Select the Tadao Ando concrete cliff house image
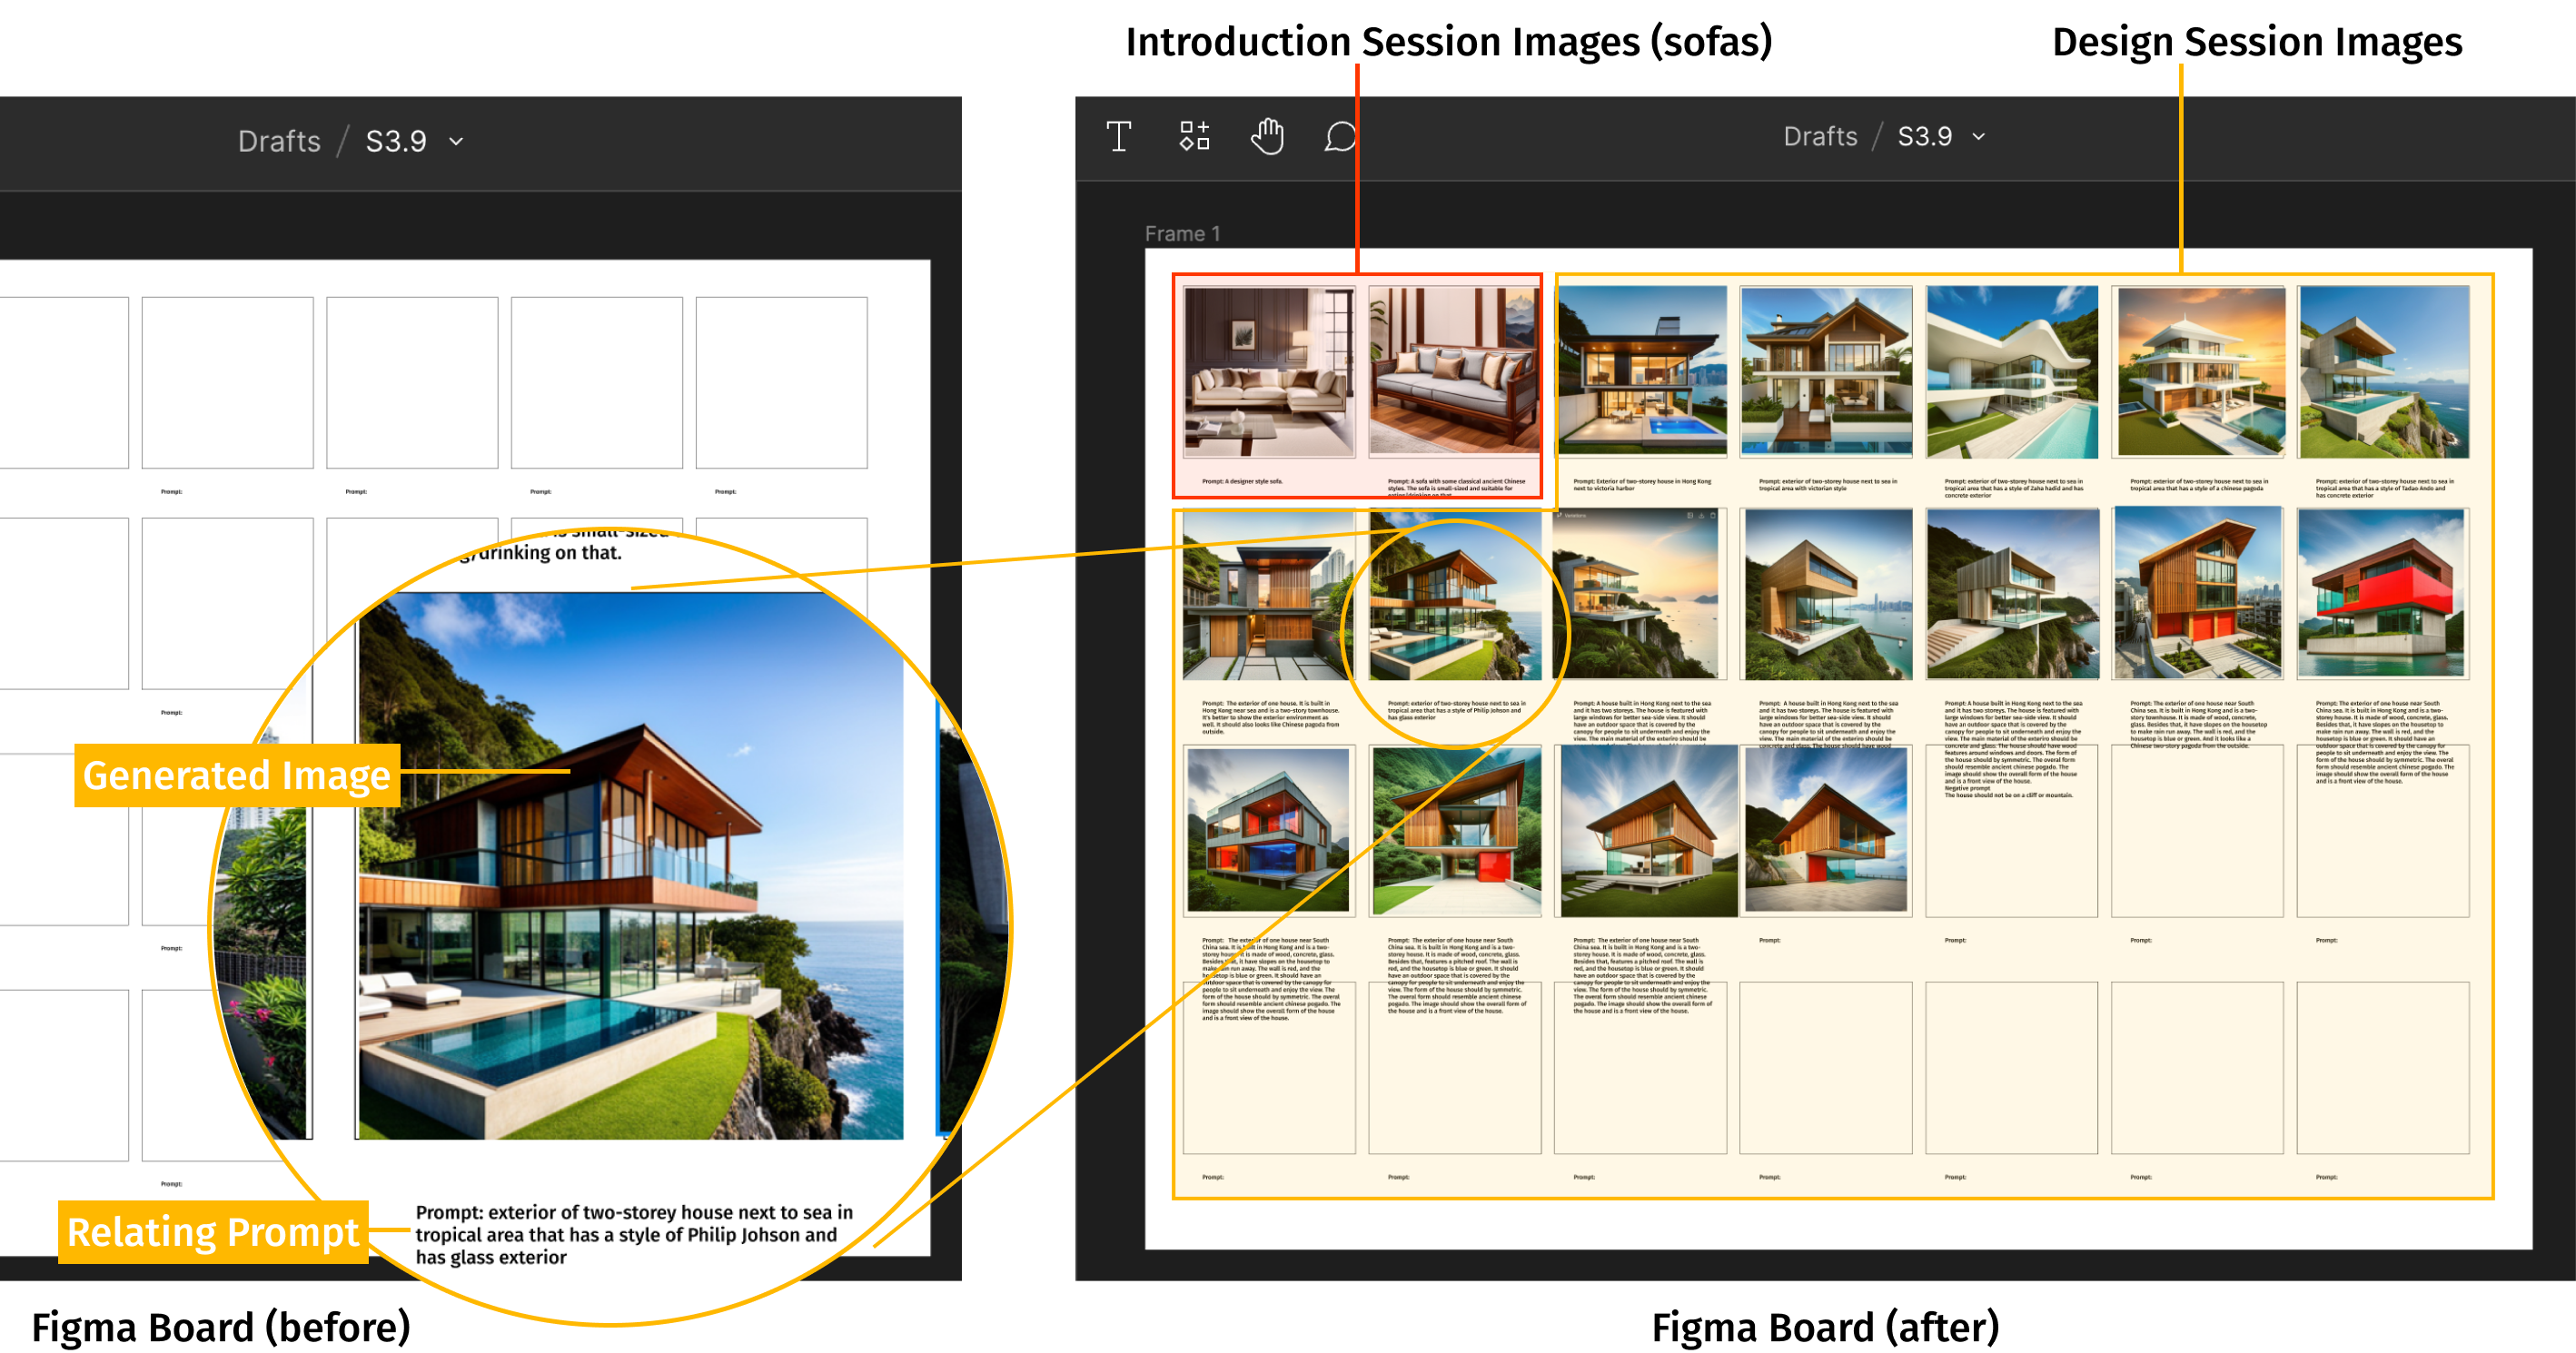The image size is (2576, 1353). click(2383, 371)
